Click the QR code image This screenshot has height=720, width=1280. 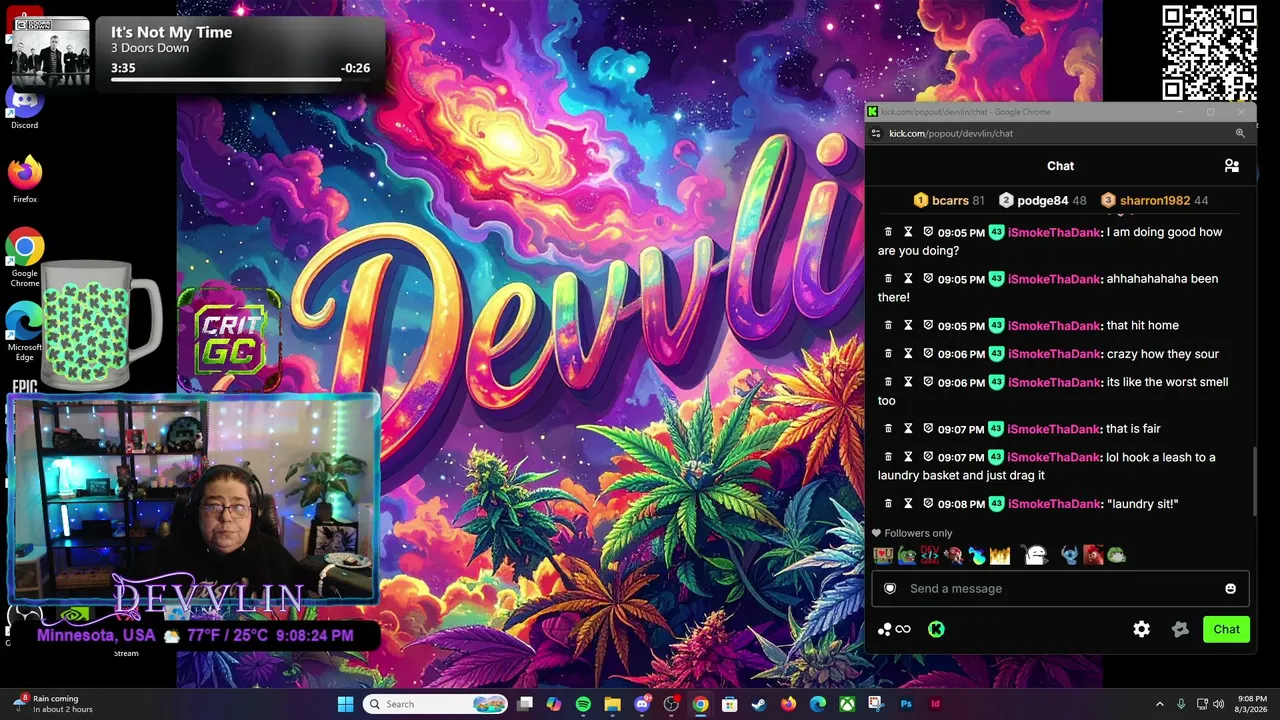coord(1209,52)
